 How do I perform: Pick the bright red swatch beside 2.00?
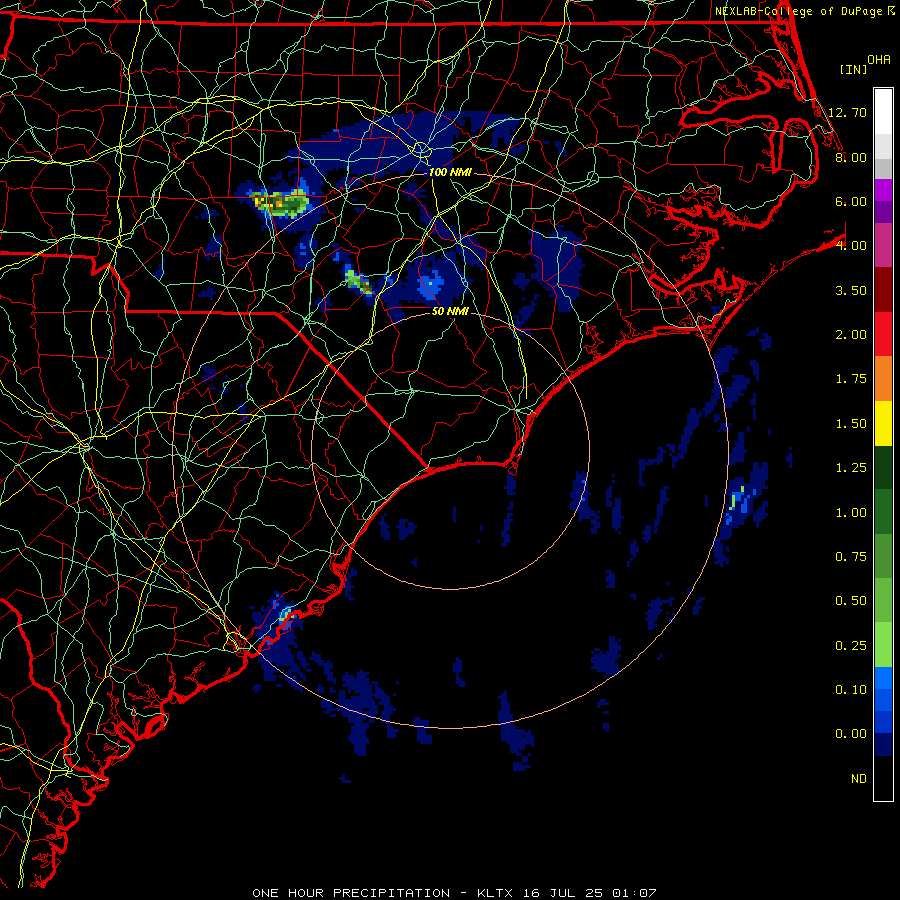pyautogui.click(x=883, y=334)
